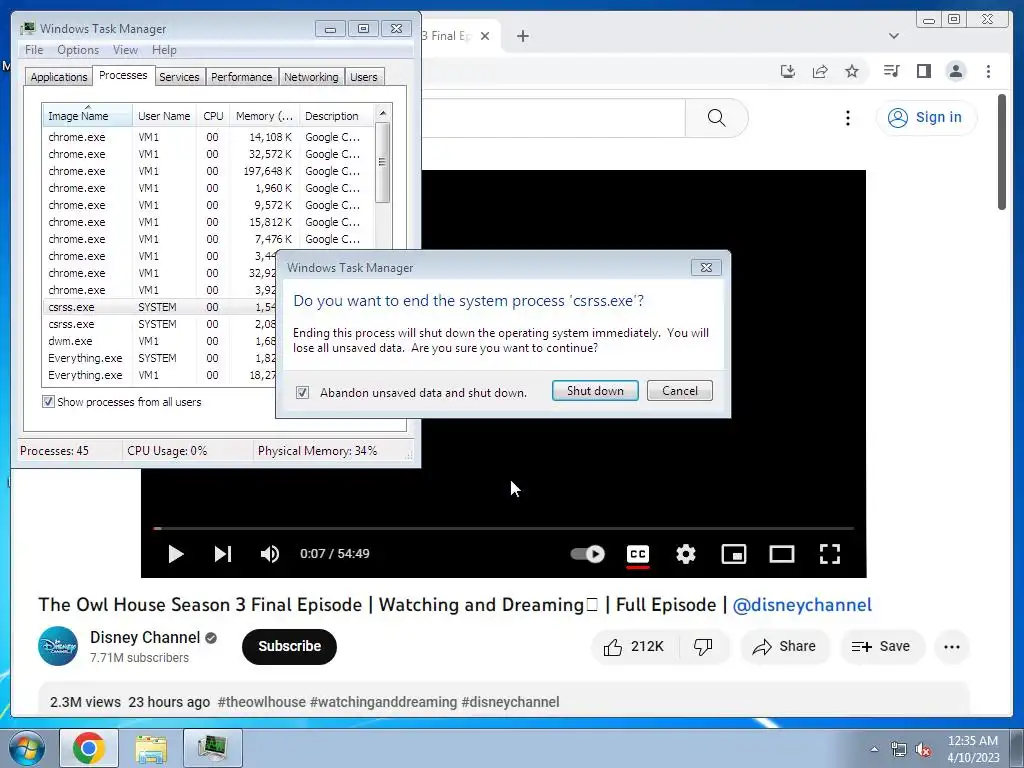Click the YouTube search button
Screen dimensions: 1024x768
click(716, 118)
